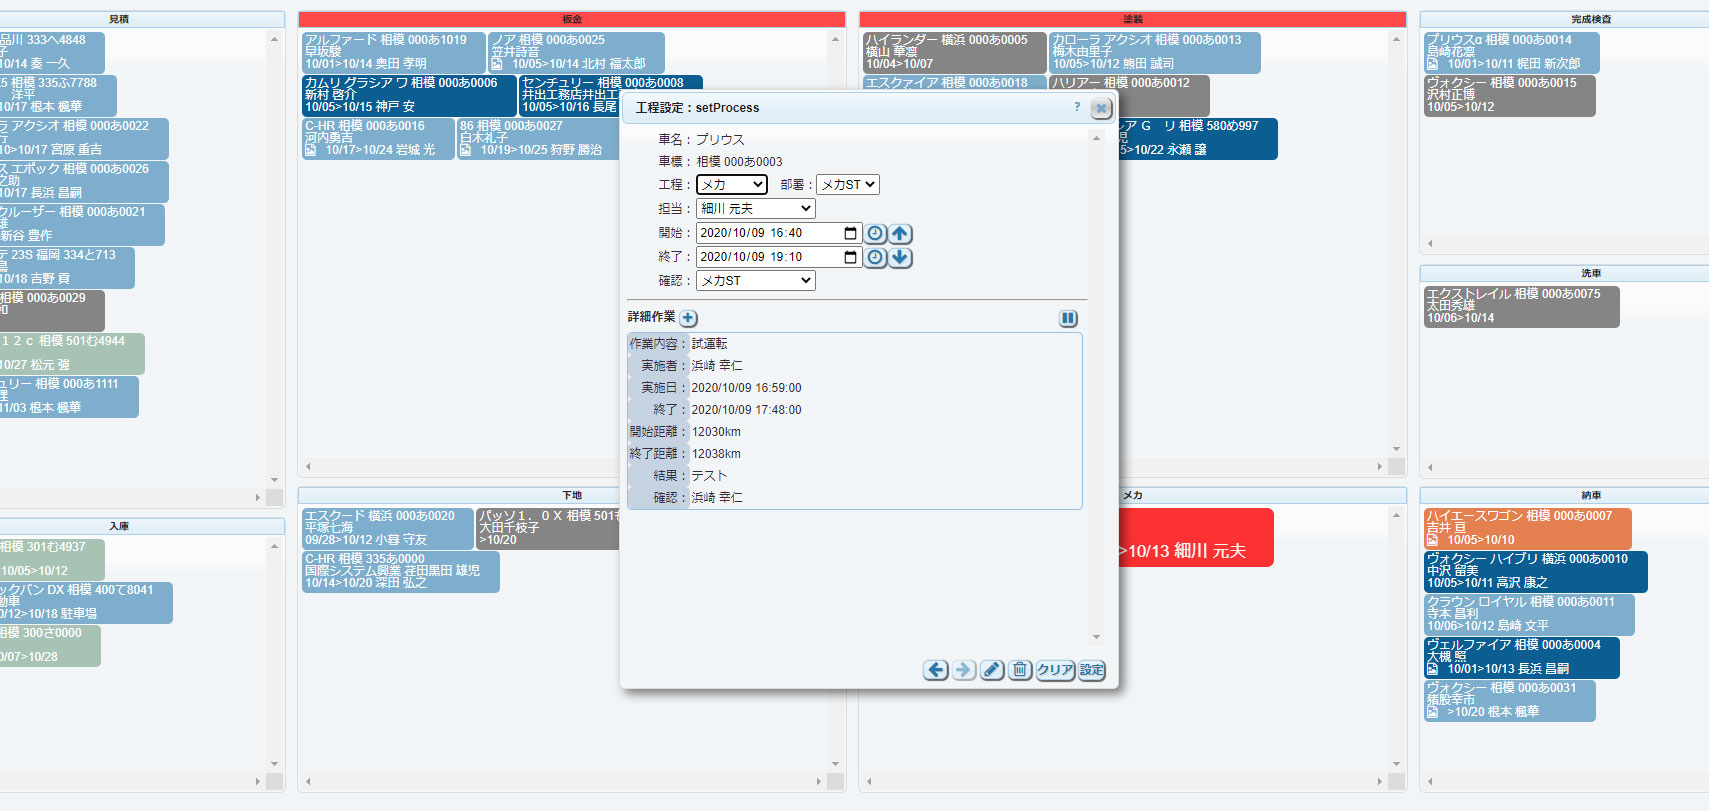The width and height of the screenshot is (1709, 811).
Task: Delete process using the trash icon
Action: pyautogui.click(x=1019, y=670)
